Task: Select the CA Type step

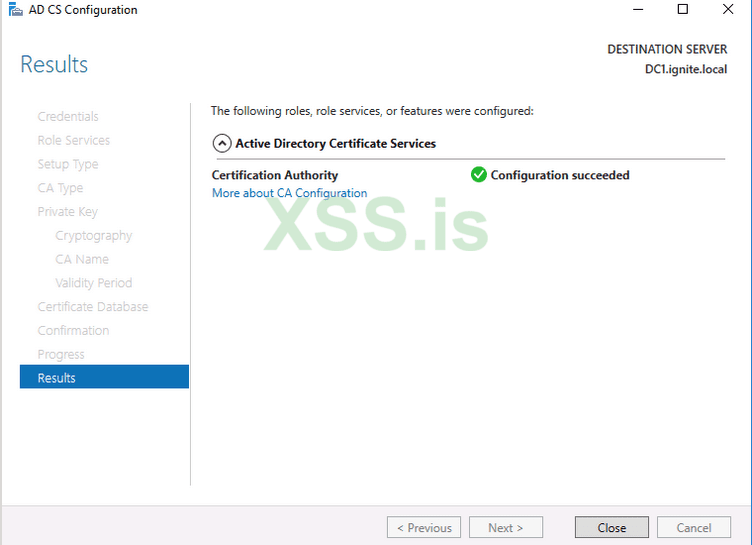Action: (x=60, y=188)
